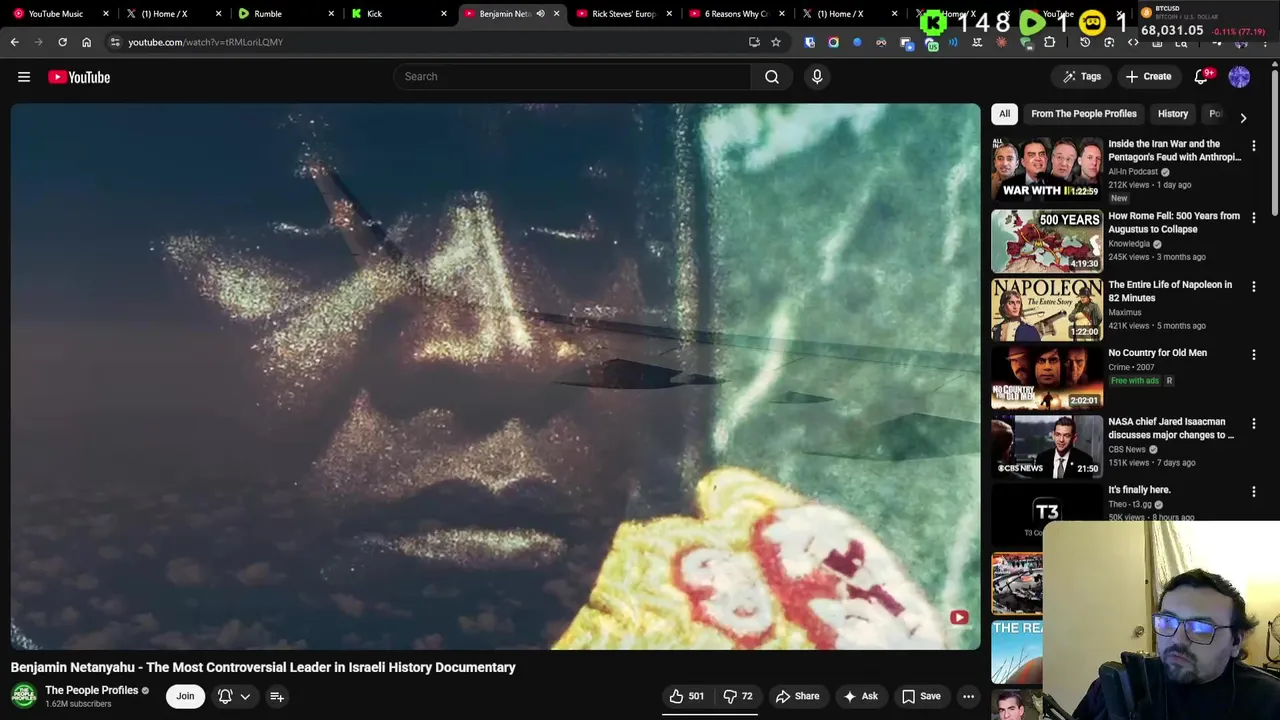Click the search magnifier button
Viewport: 1280px width, 720px height.
pos(772,77)
